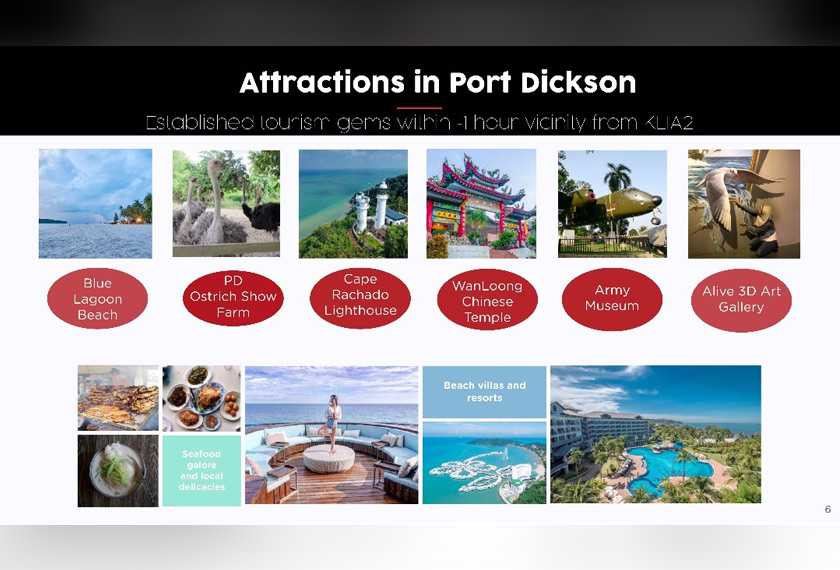Click the Attractions in Port Dickson title
840x570 pixels.
pos(438,82)
